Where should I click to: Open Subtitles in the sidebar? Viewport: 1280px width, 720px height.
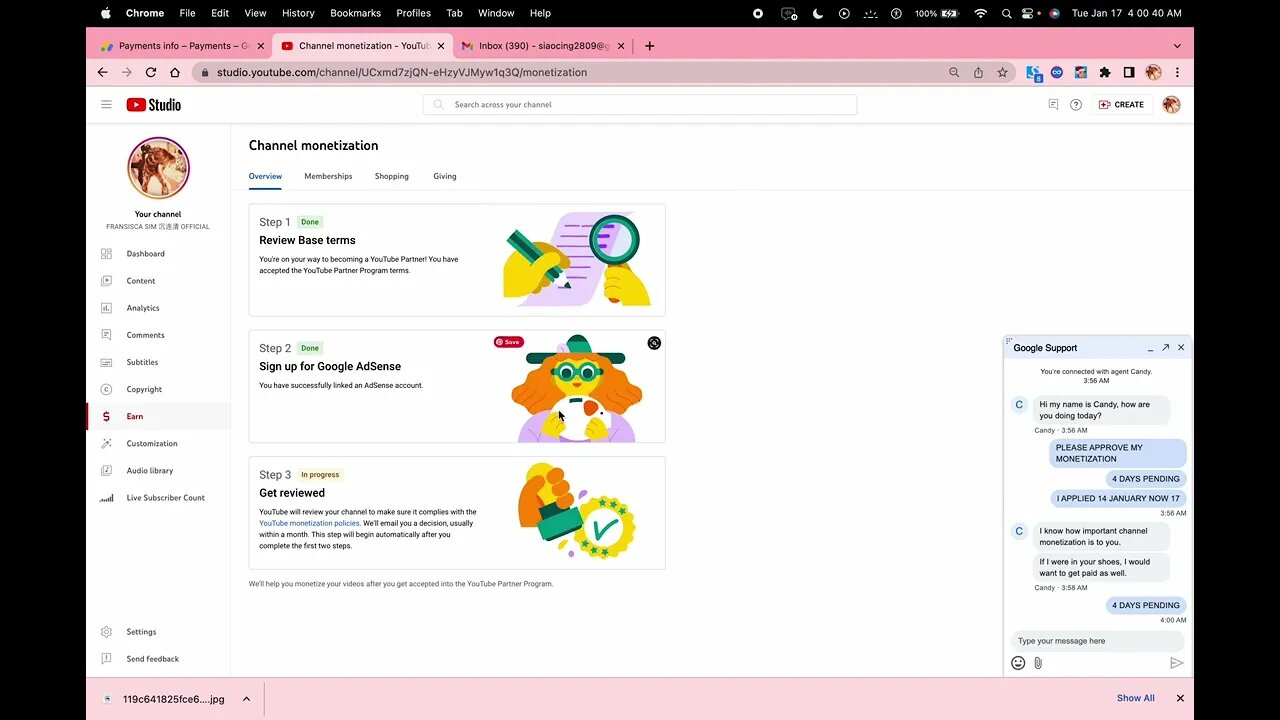[x=142, y=362]
